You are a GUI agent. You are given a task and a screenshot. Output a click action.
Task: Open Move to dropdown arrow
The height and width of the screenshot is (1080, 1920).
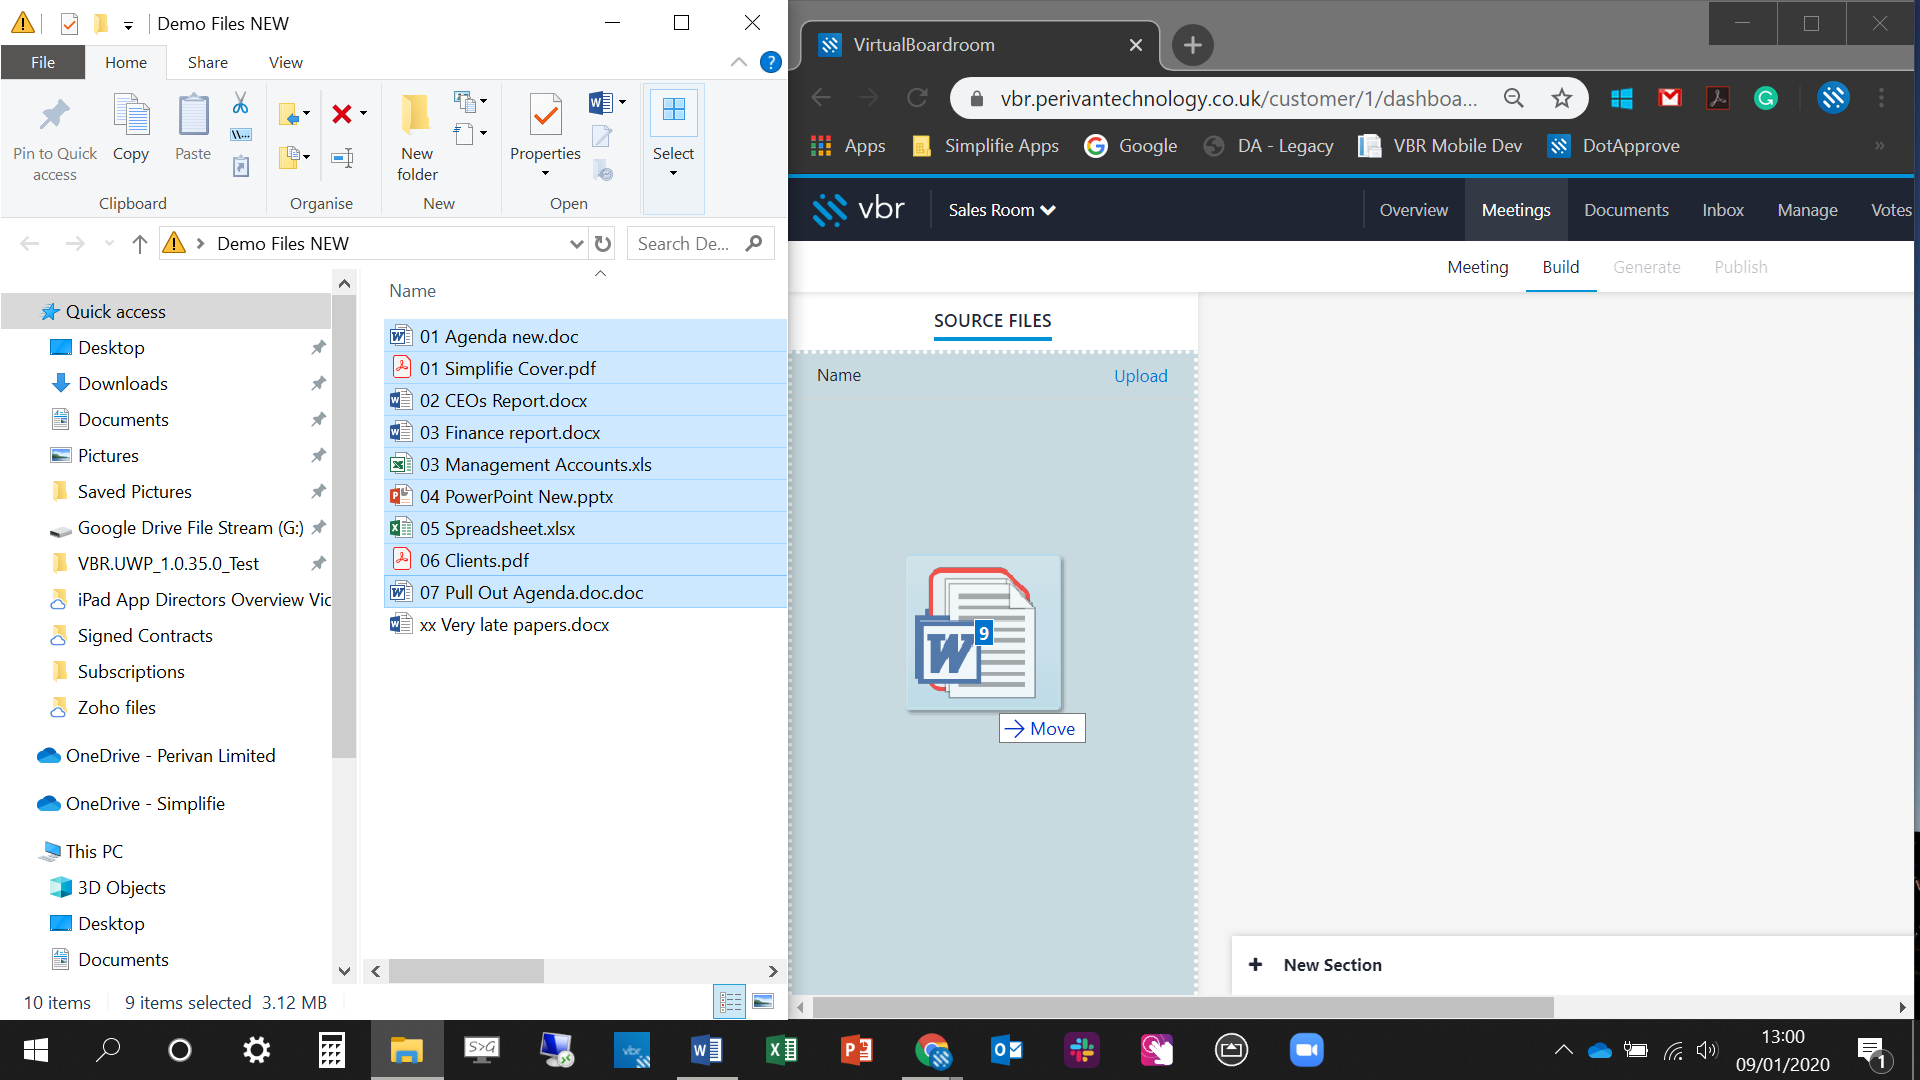click(307, 113)
